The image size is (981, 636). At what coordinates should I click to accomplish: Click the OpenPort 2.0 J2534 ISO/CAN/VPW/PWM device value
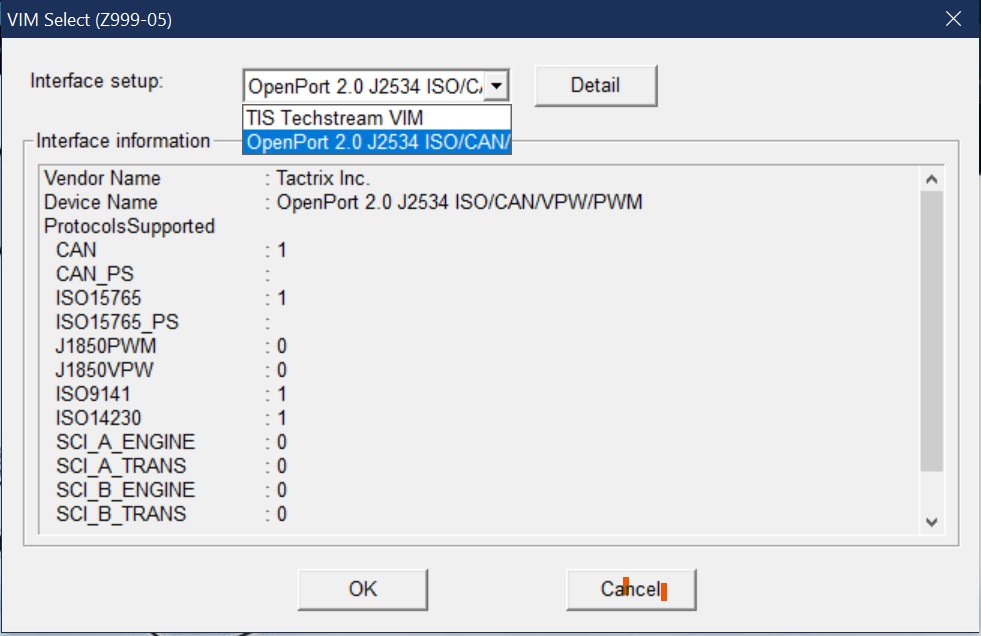(459, 202)
